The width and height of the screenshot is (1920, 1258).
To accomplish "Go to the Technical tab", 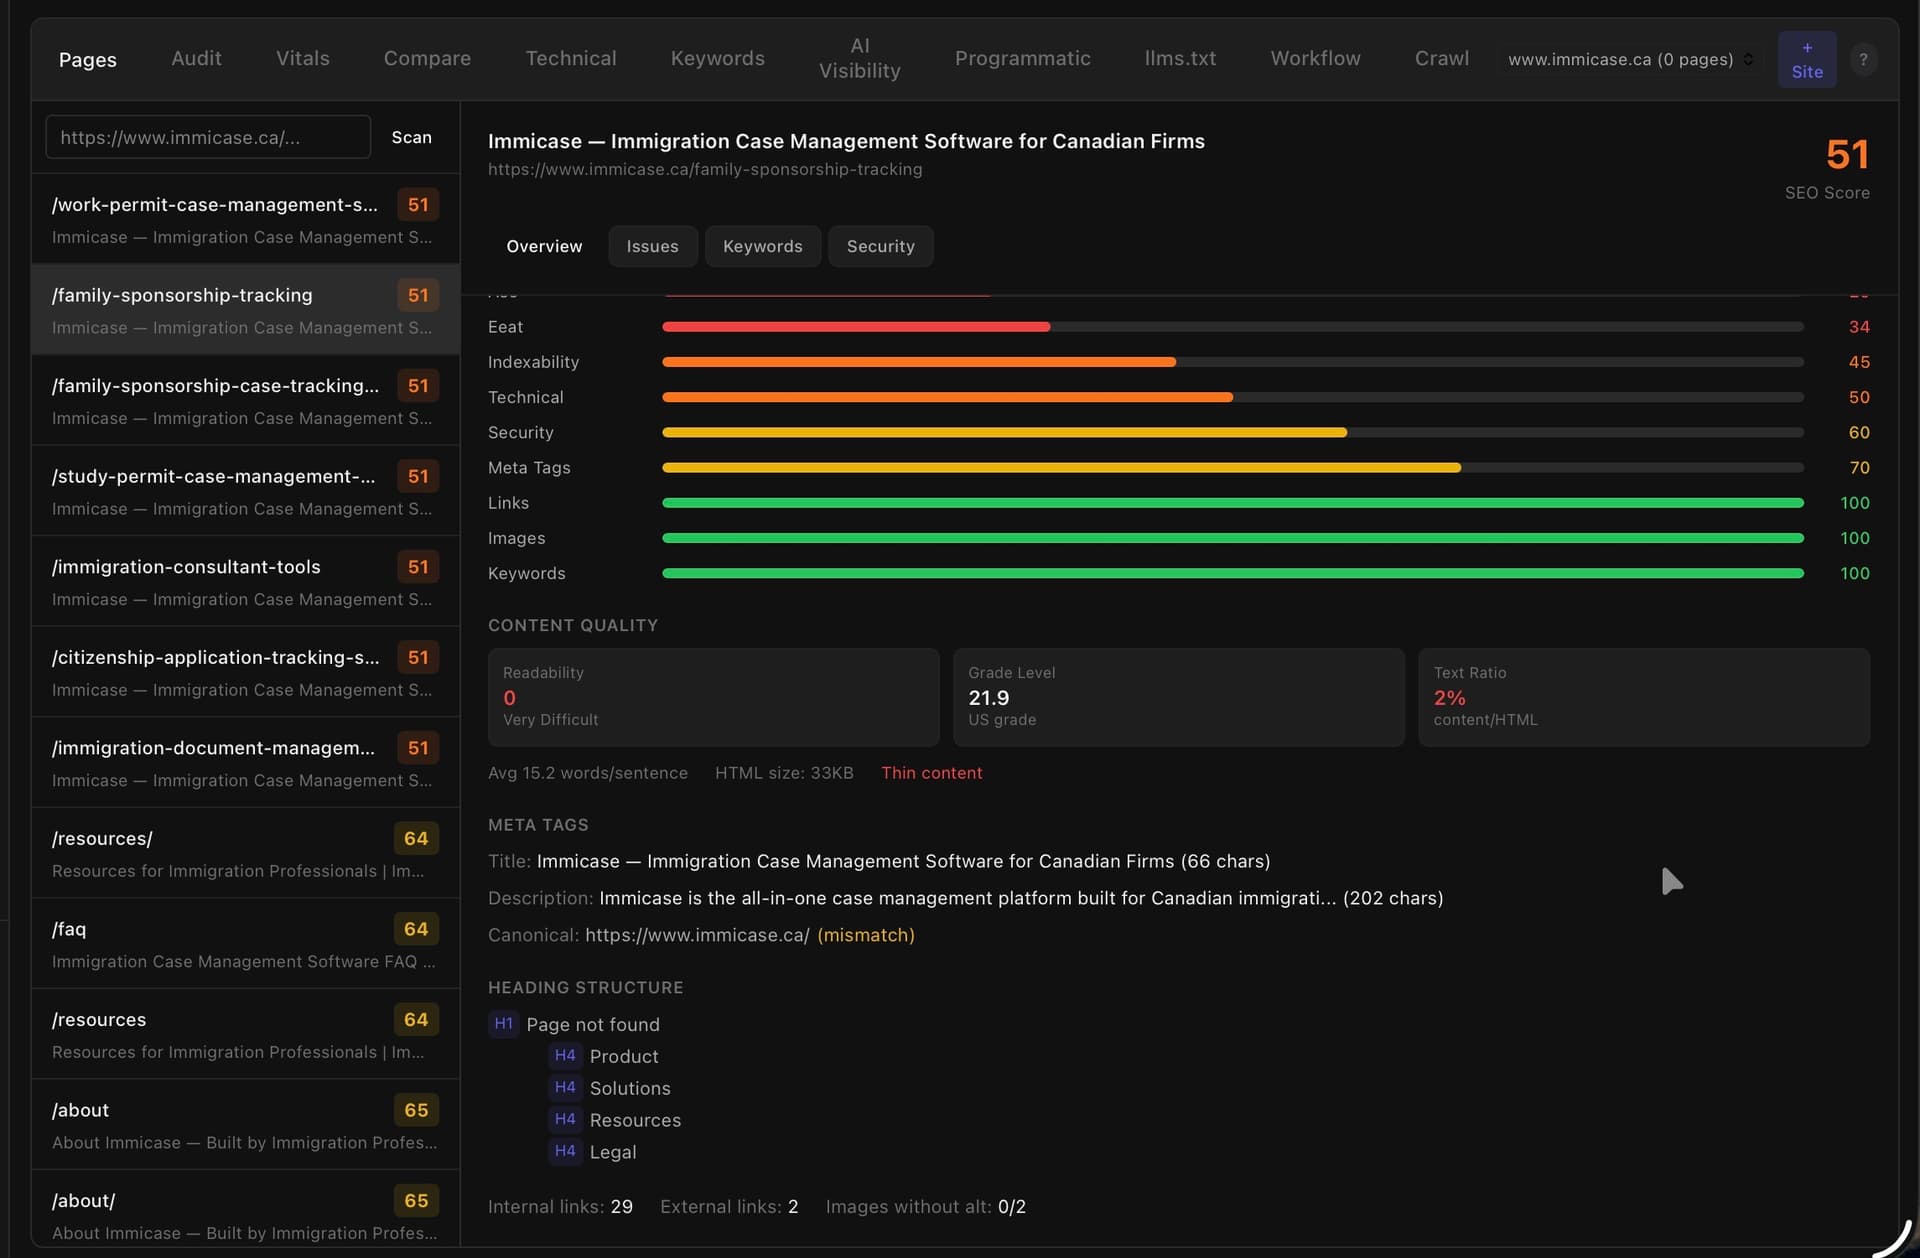I will [x=571, y=58].
